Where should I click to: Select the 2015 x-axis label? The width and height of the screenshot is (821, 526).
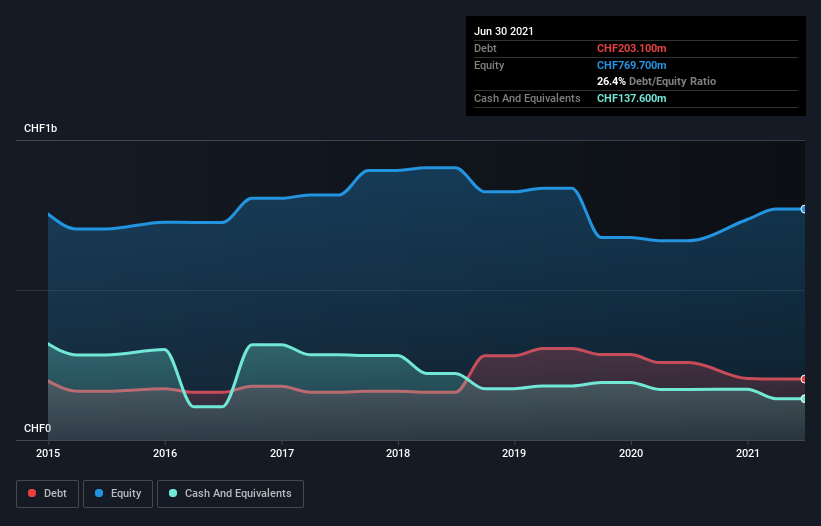click(x=48, y=453)
